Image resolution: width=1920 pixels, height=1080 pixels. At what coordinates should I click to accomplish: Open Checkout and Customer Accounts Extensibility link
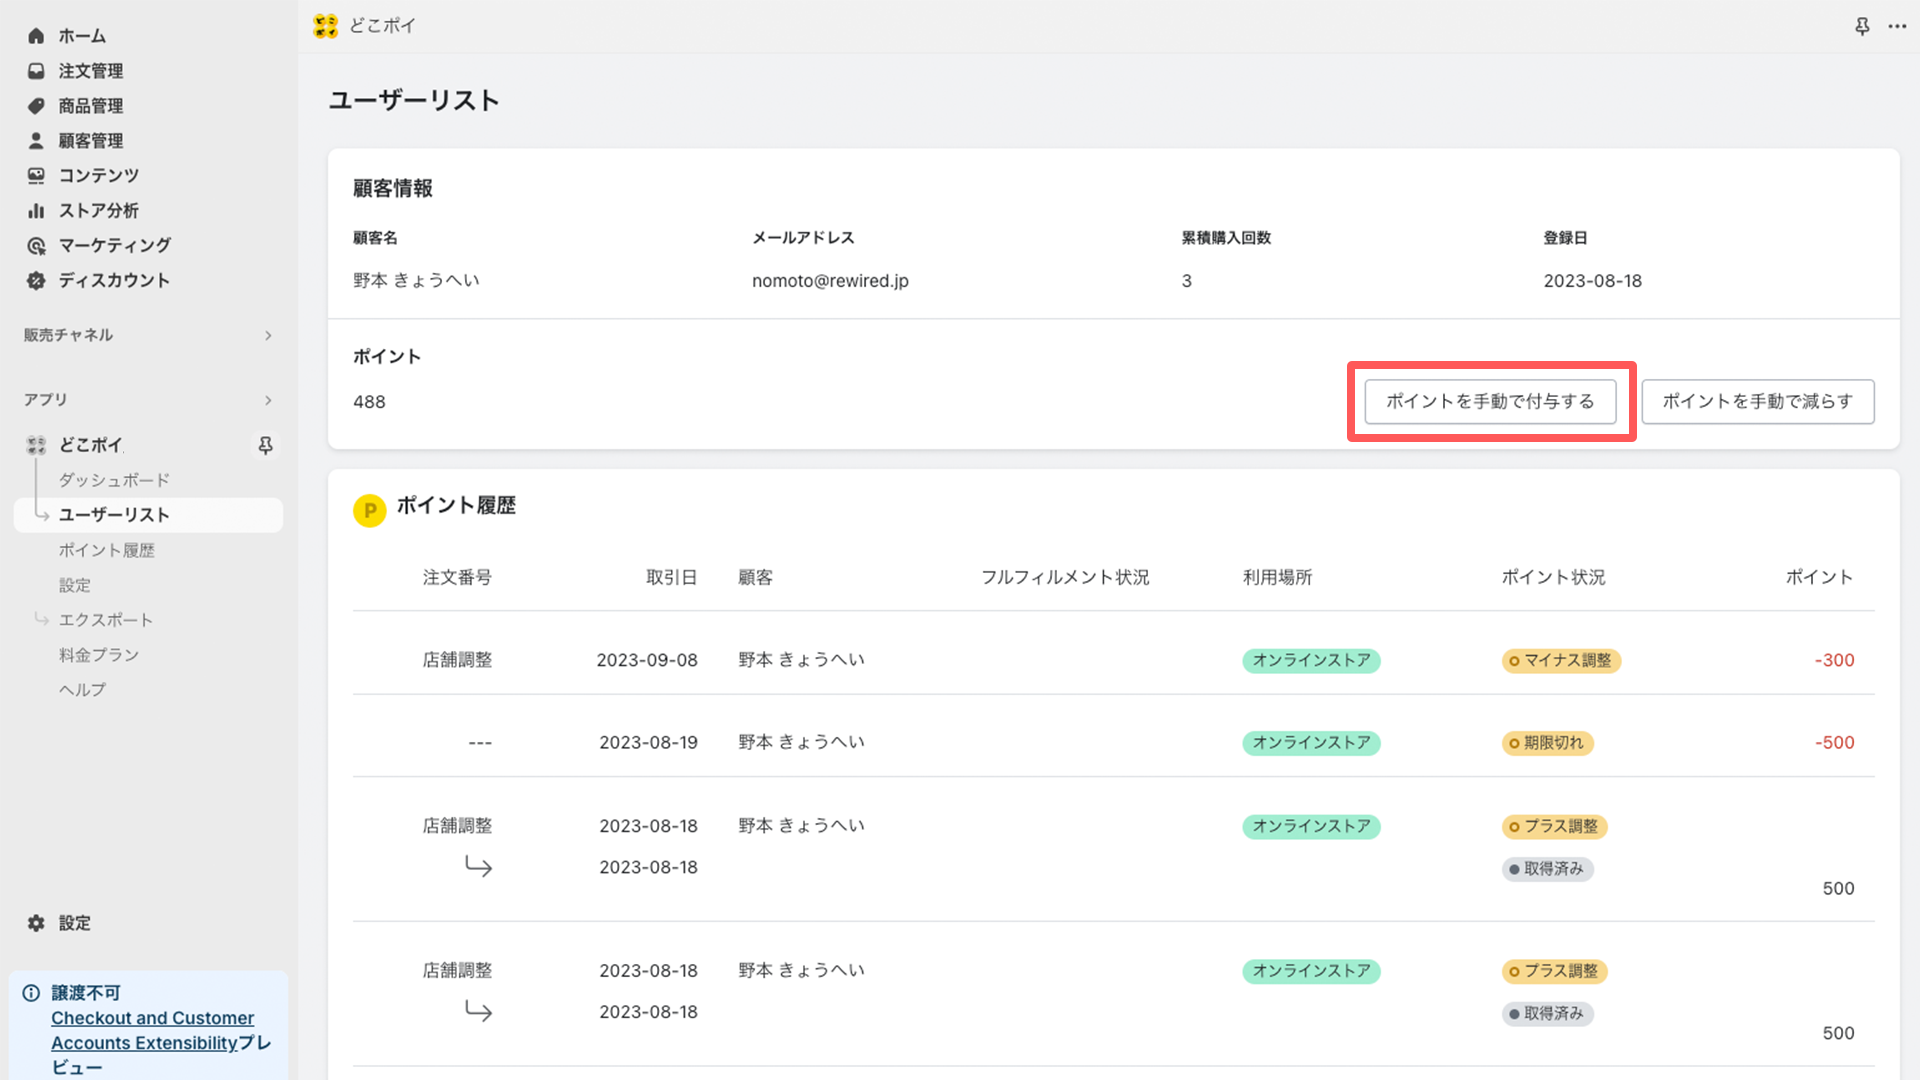[x=153, y=1030]
